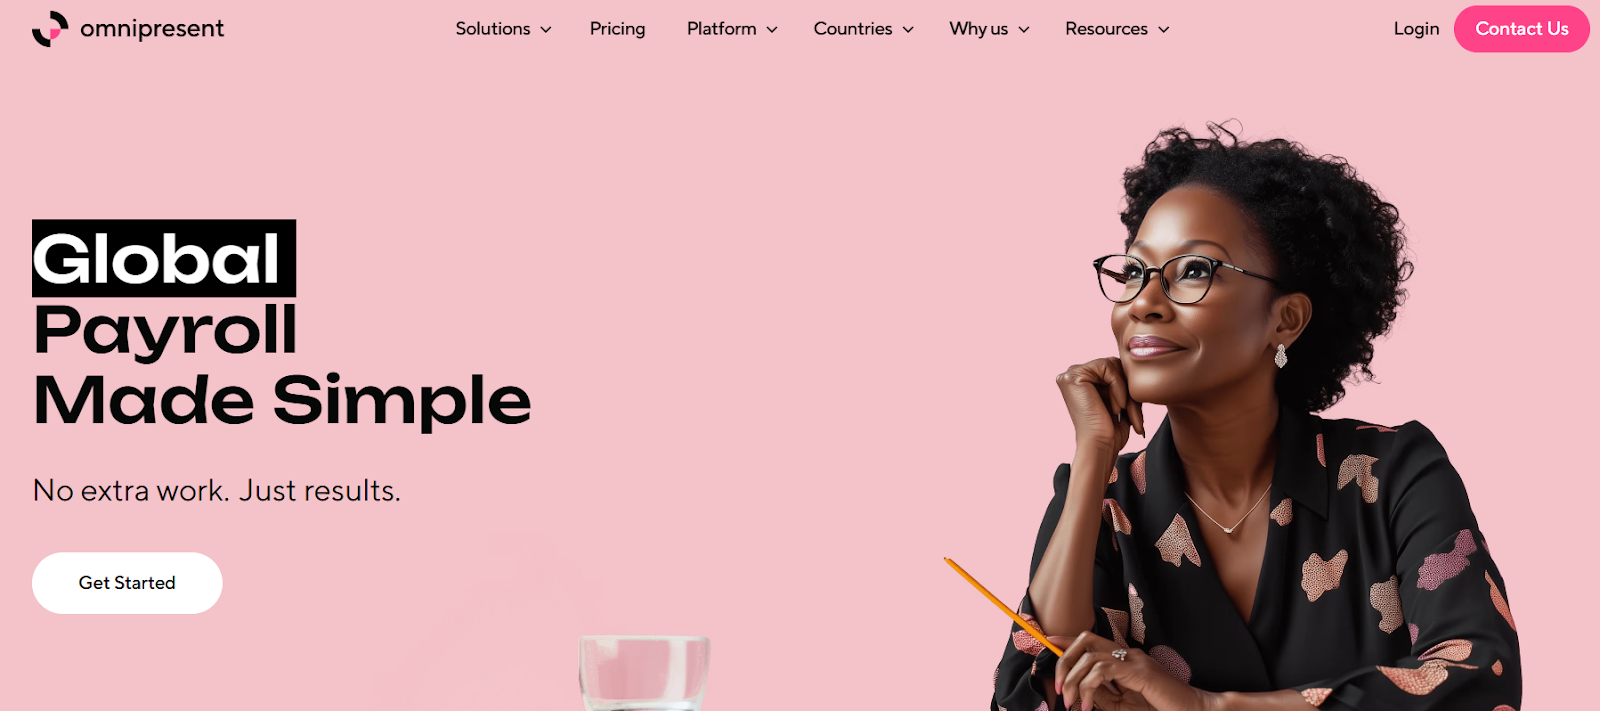The width and height of the screenshot is (1600, 711).
Task: Click the white Get Started button
Action: click(127, 583)
